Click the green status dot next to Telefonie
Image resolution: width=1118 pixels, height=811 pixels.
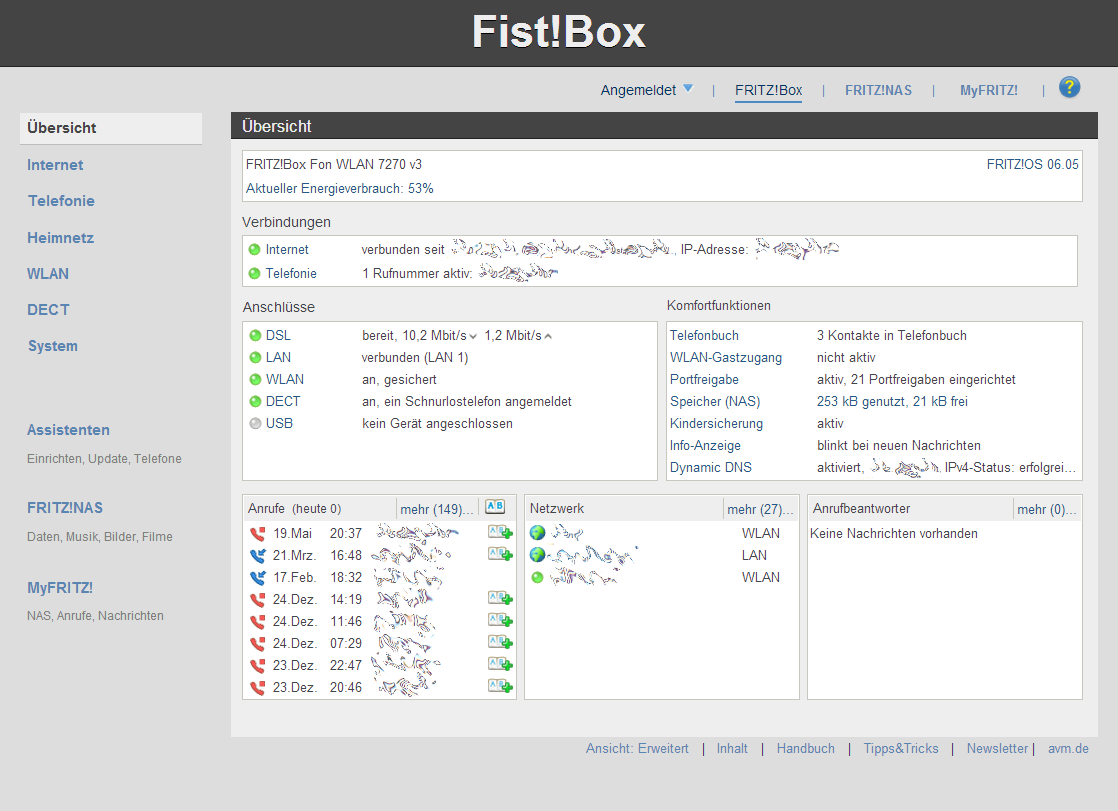click(254, 271)
